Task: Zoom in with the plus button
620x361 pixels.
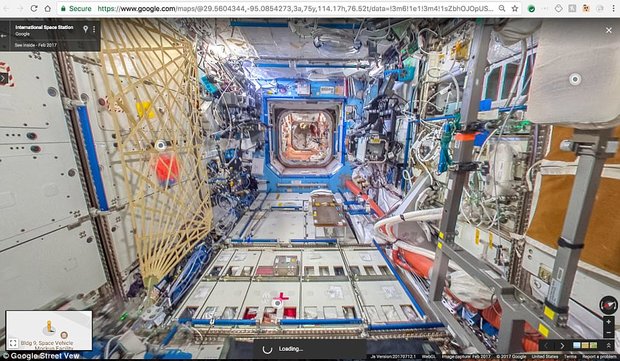Action: (x=609, y=322)
